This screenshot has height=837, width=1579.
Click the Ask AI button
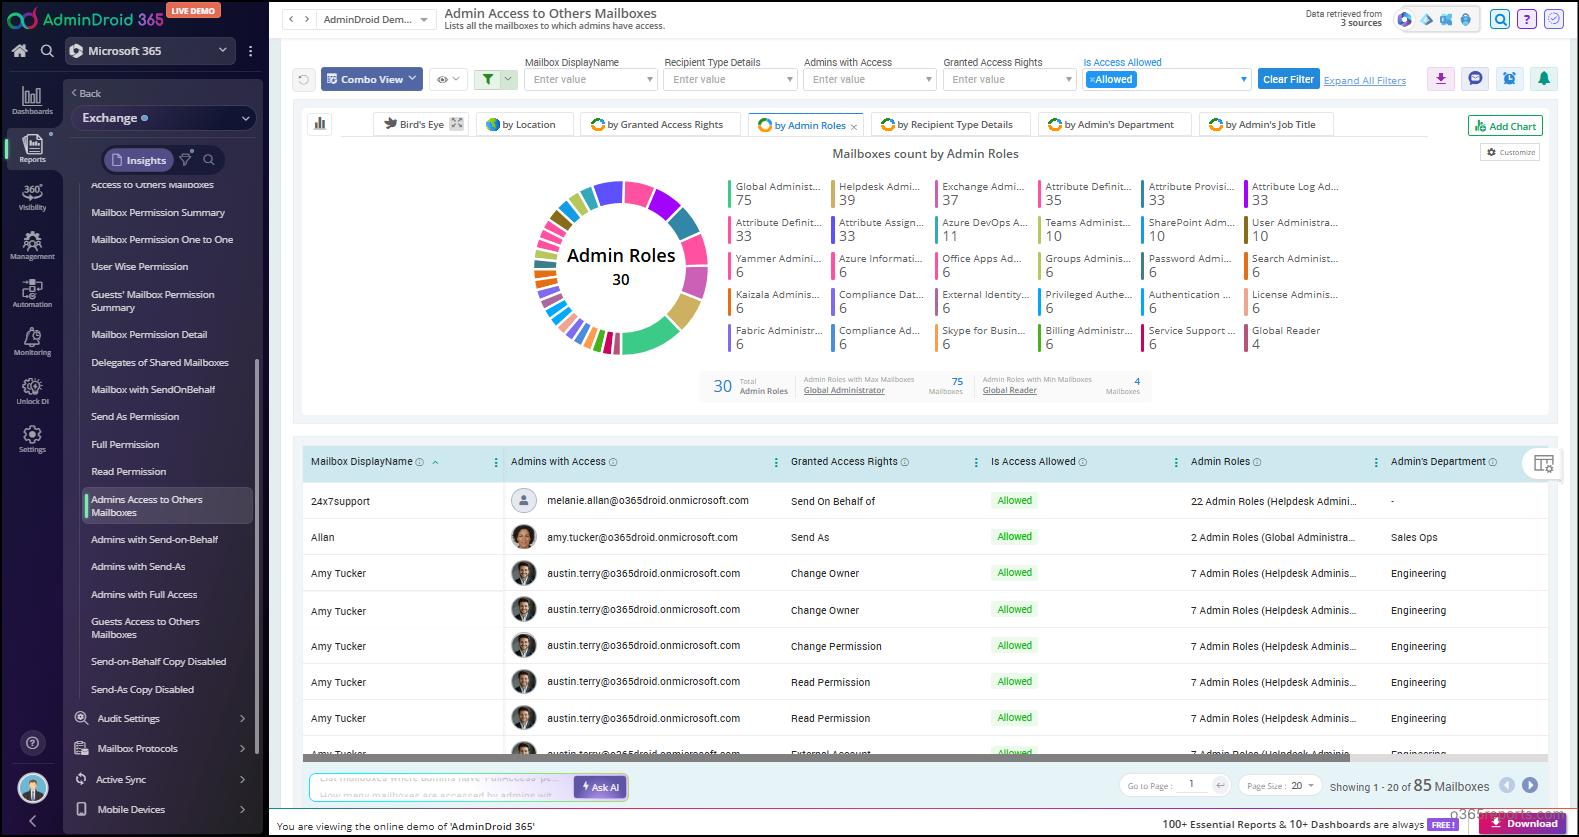point(600,787)
